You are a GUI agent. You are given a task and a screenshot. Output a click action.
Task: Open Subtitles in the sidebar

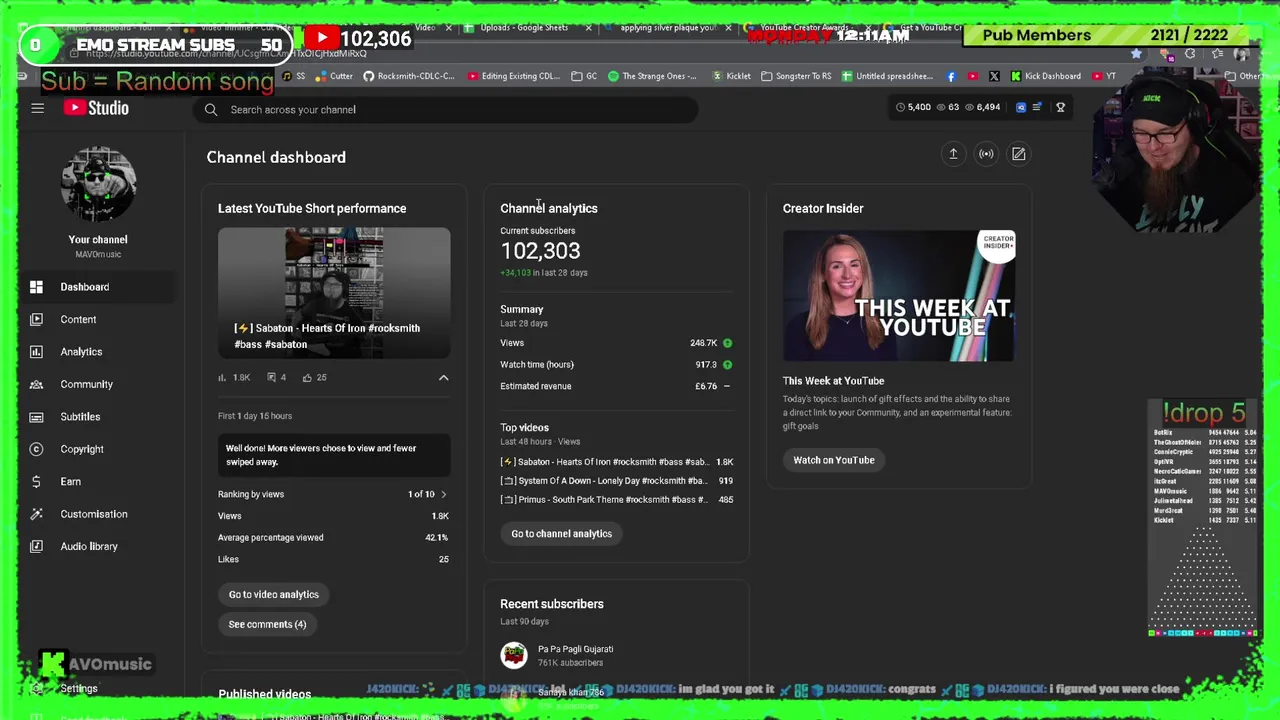pyautogui.click(x=80, y=416)
